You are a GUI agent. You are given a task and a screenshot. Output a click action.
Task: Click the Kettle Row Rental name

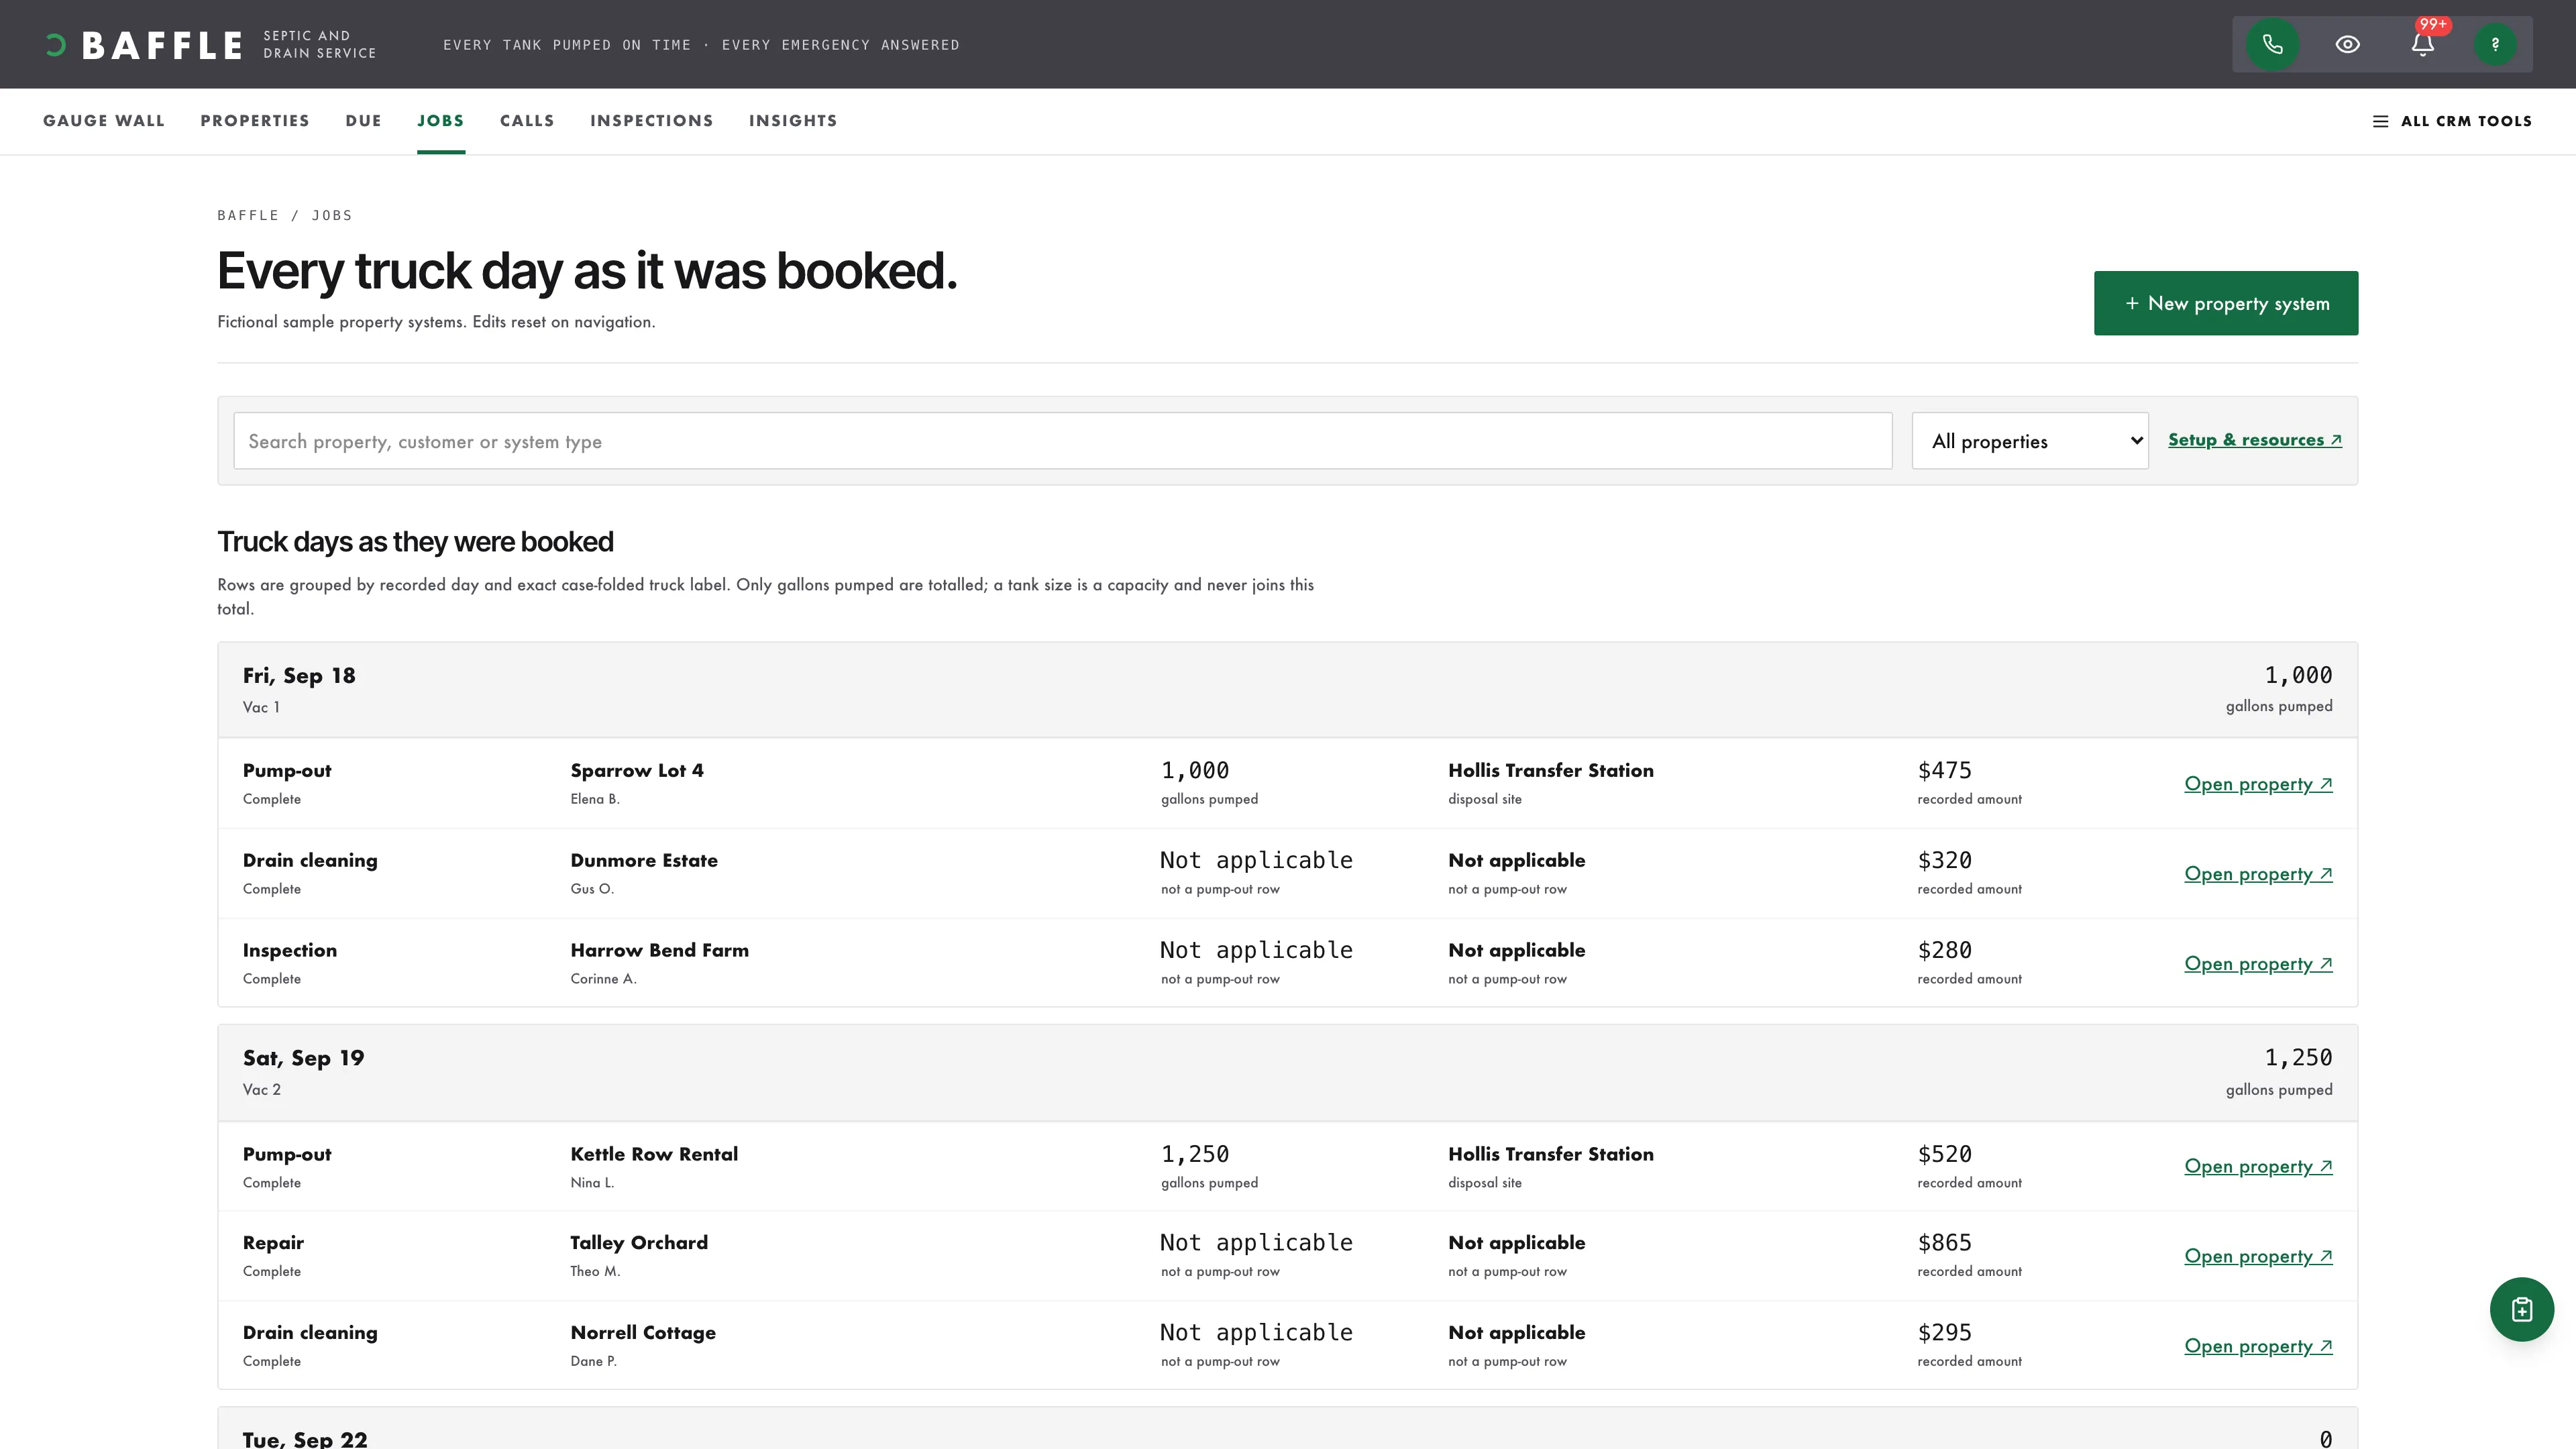pos(654,1154)
